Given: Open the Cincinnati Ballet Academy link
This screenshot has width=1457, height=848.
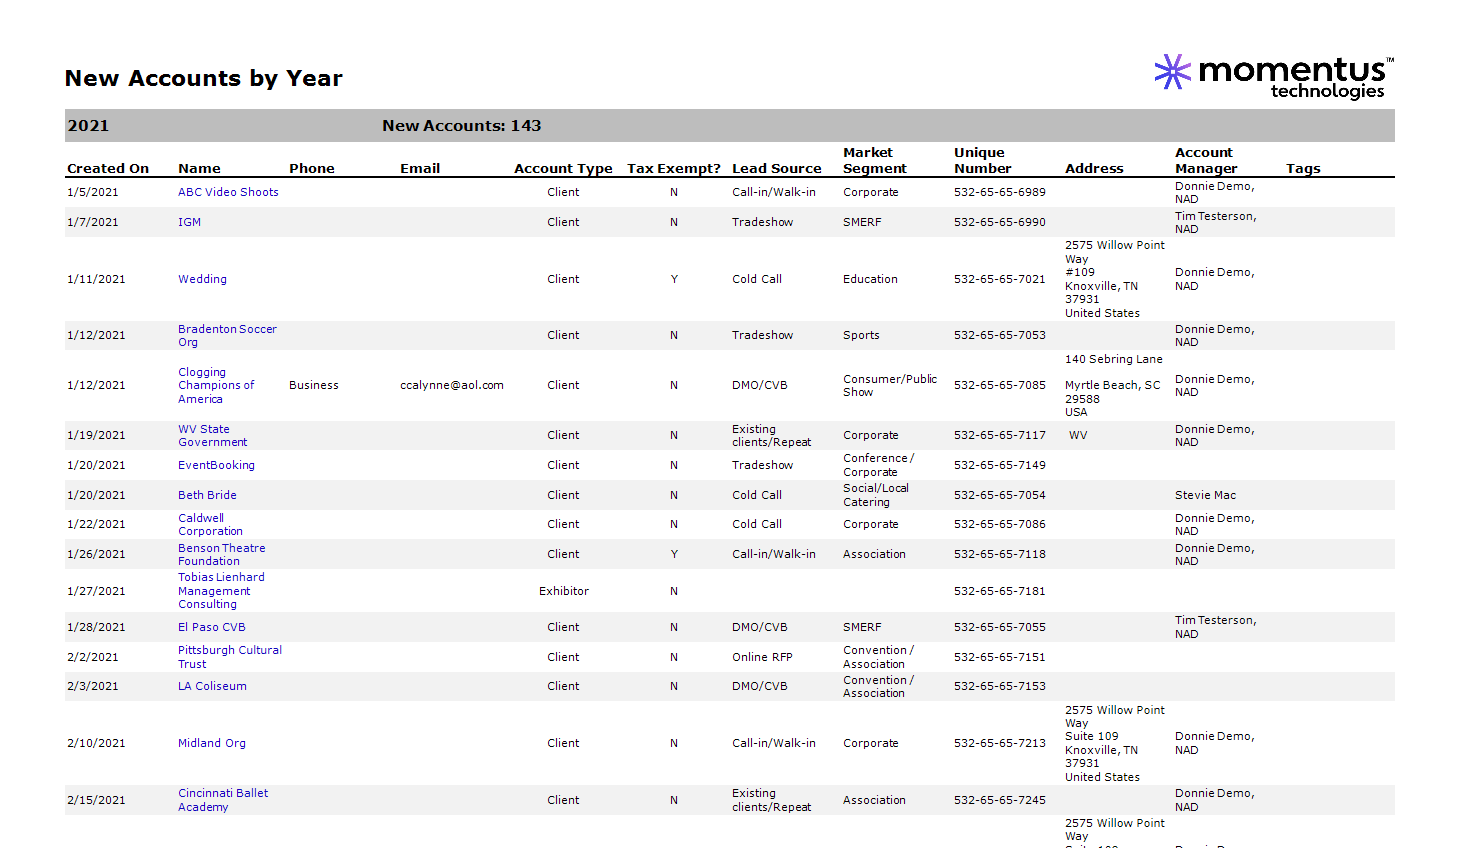Looking at the screenshot, I should [223, 800].
